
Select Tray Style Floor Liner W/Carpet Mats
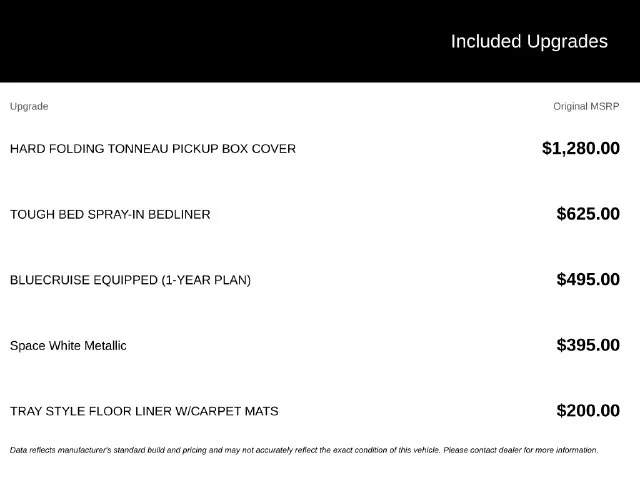(144, 411)
